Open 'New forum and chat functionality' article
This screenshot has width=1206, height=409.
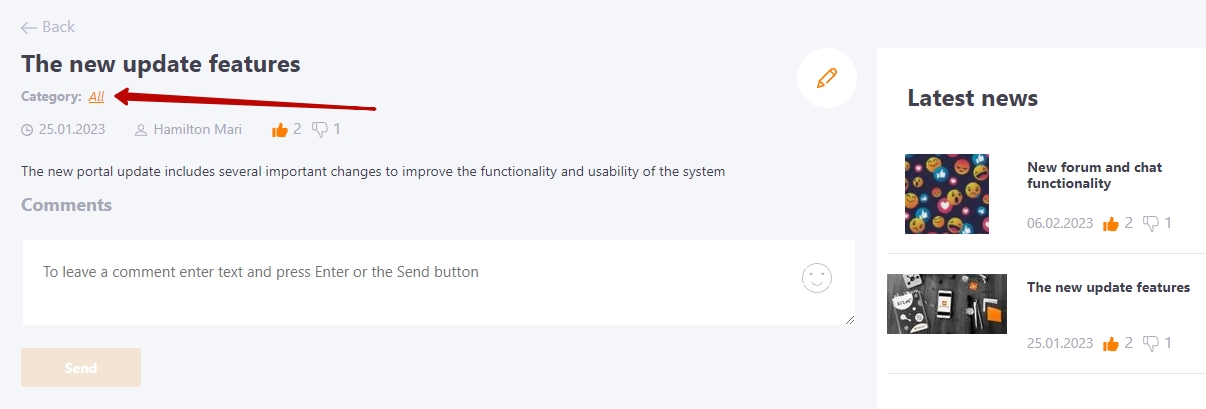click(1095, 175)
